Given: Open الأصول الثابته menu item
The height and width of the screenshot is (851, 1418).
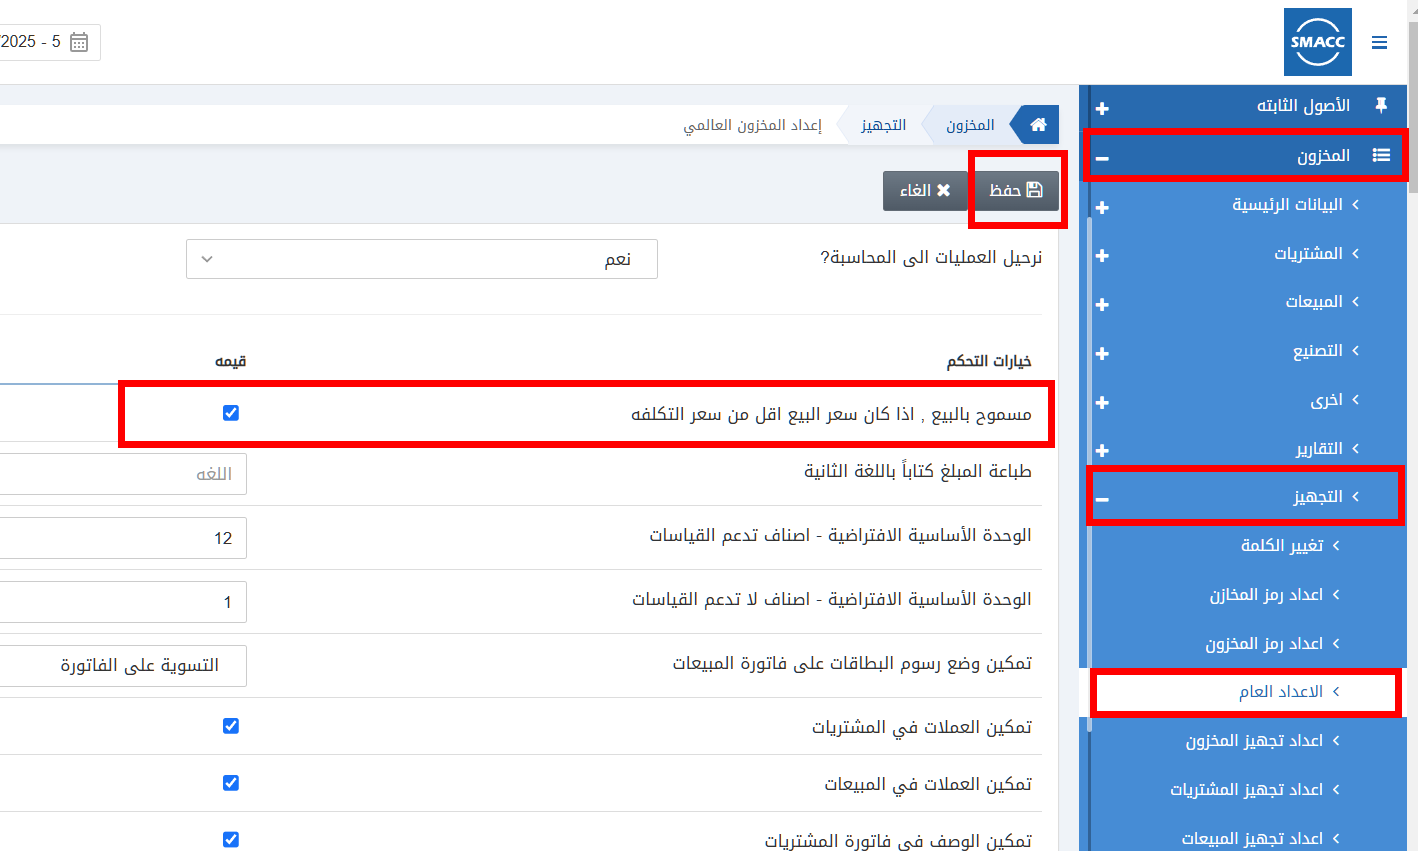Looking at the screenshot, I should coord(1303,106).
